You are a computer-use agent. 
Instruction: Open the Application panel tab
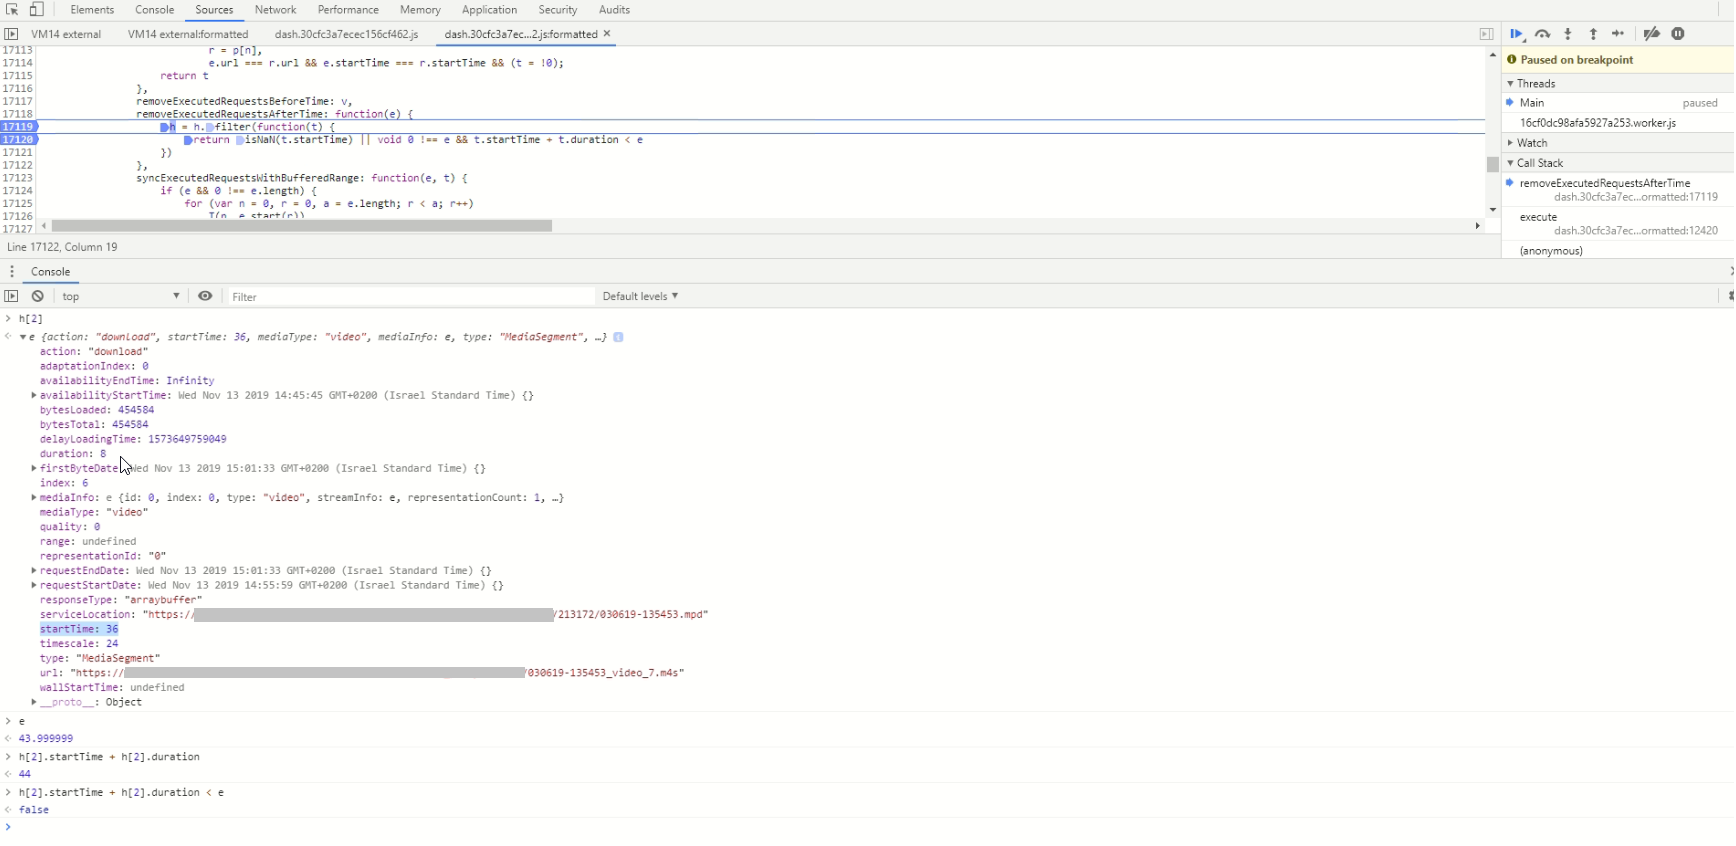[x=489, y=10]
